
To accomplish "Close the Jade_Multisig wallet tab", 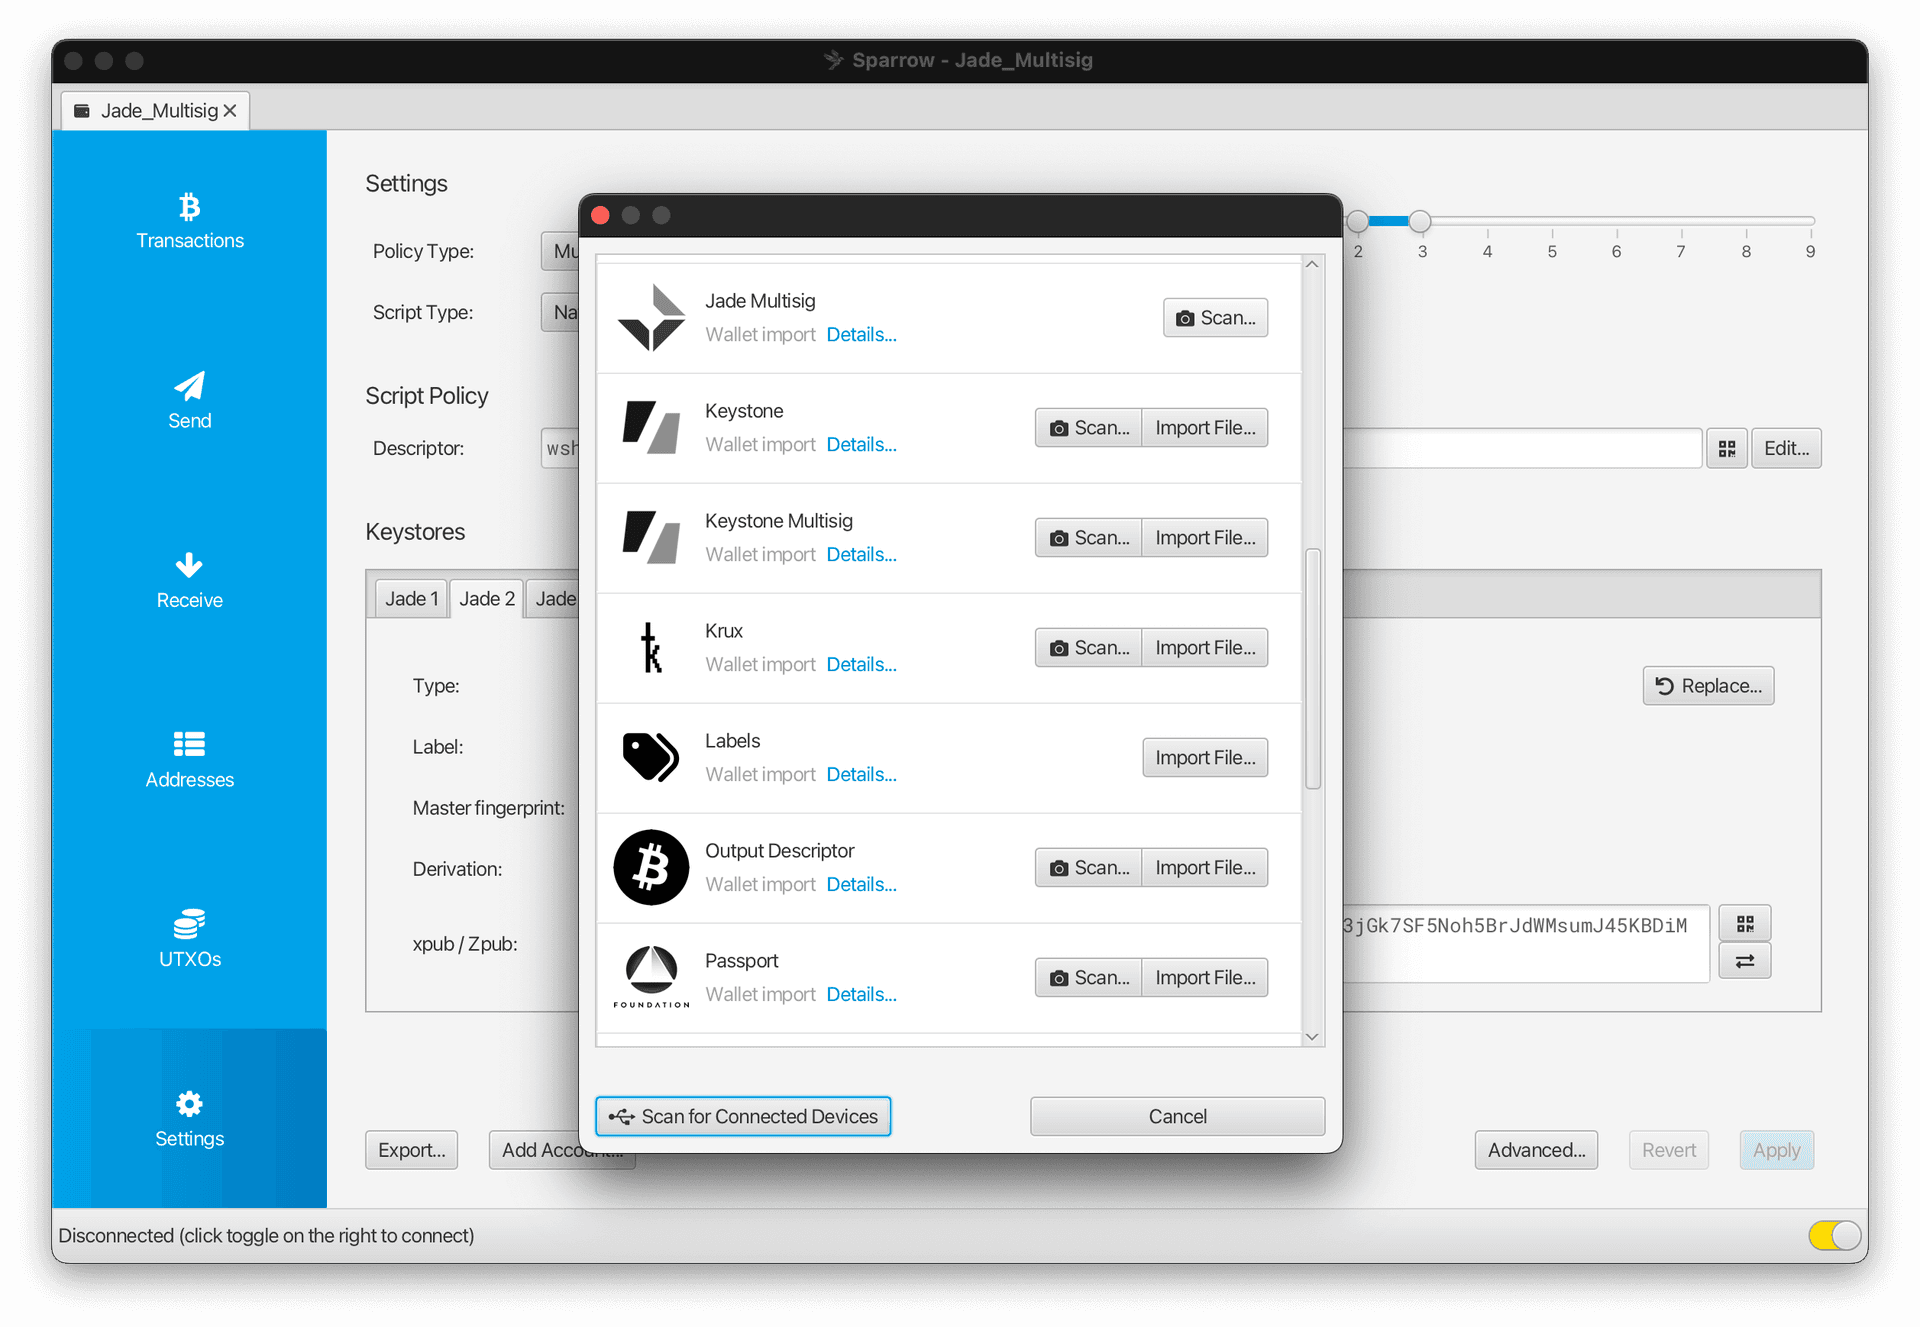I will pyautogui.click(x=230, y=111).
